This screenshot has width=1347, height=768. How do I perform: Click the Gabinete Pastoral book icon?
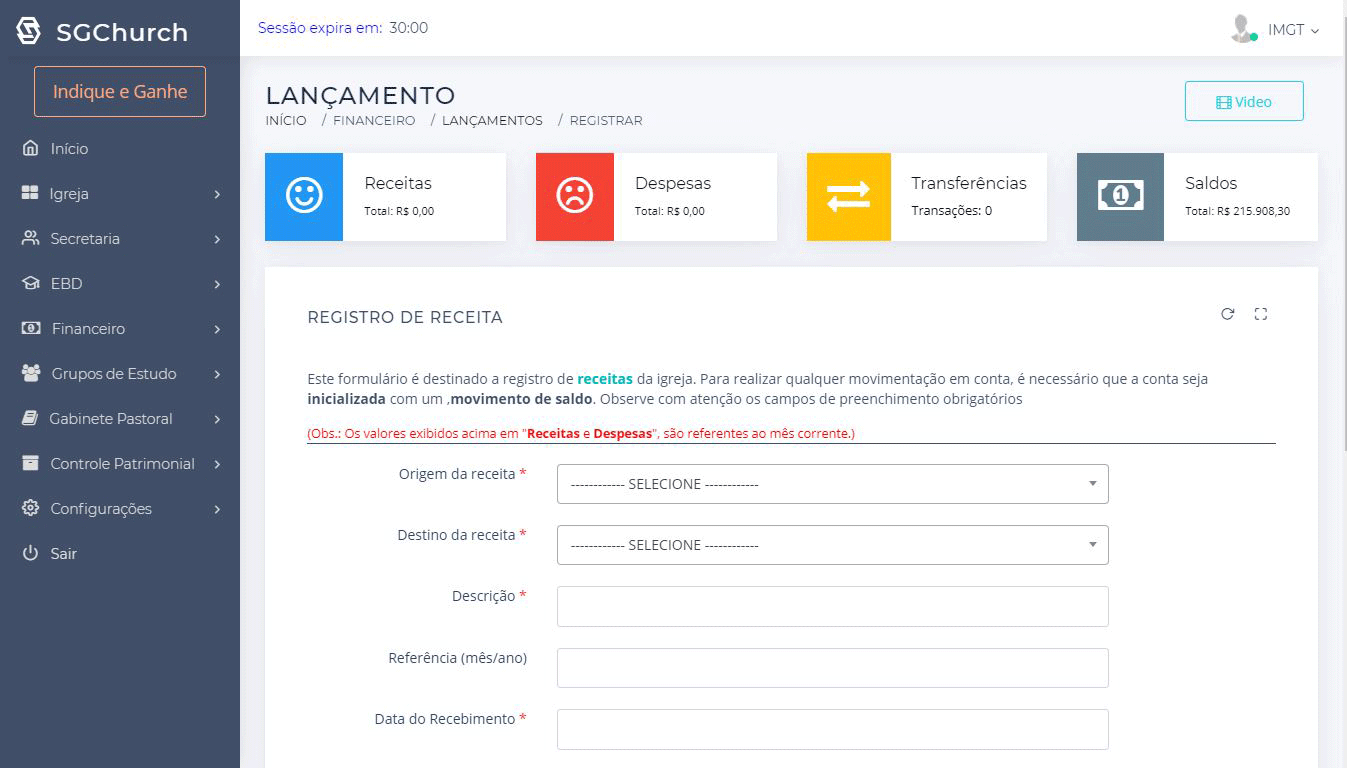pos(30,418)
